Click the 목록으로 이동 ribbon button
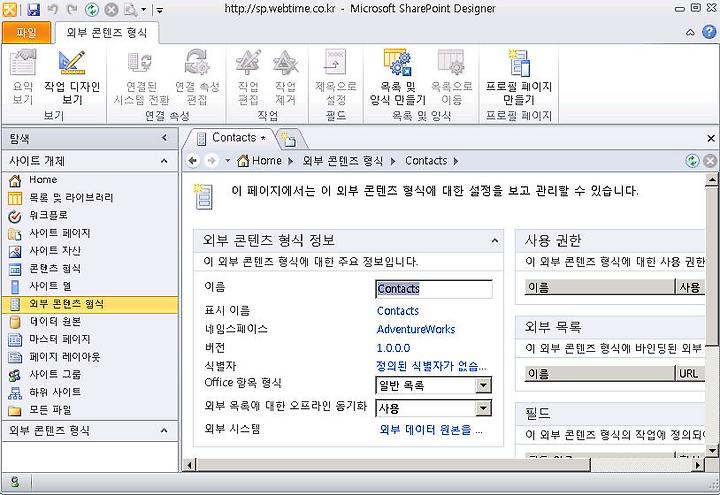 coord(451,77)
